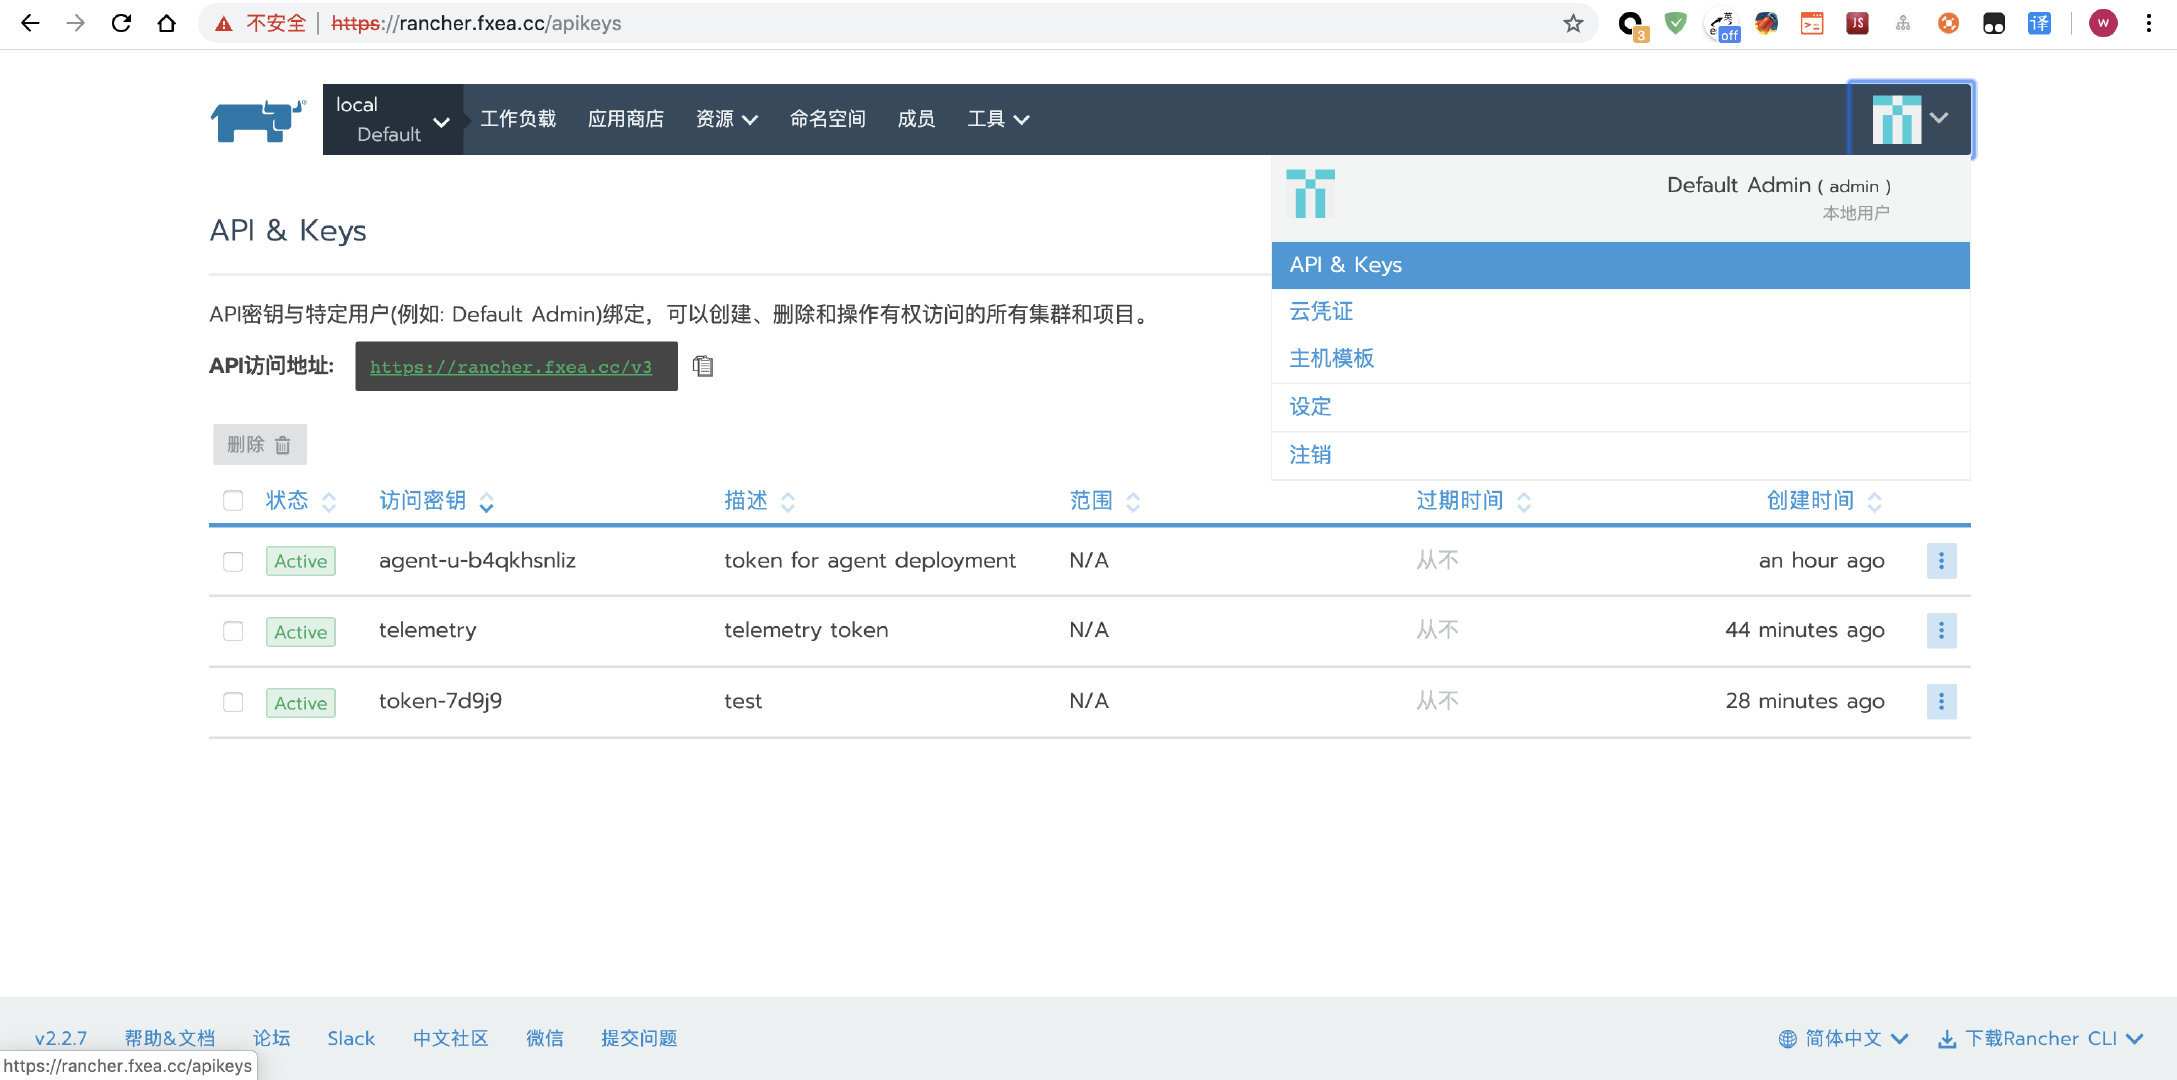
Task: Reload the page with browser refresh icon
Action: [x=121, y=23]
